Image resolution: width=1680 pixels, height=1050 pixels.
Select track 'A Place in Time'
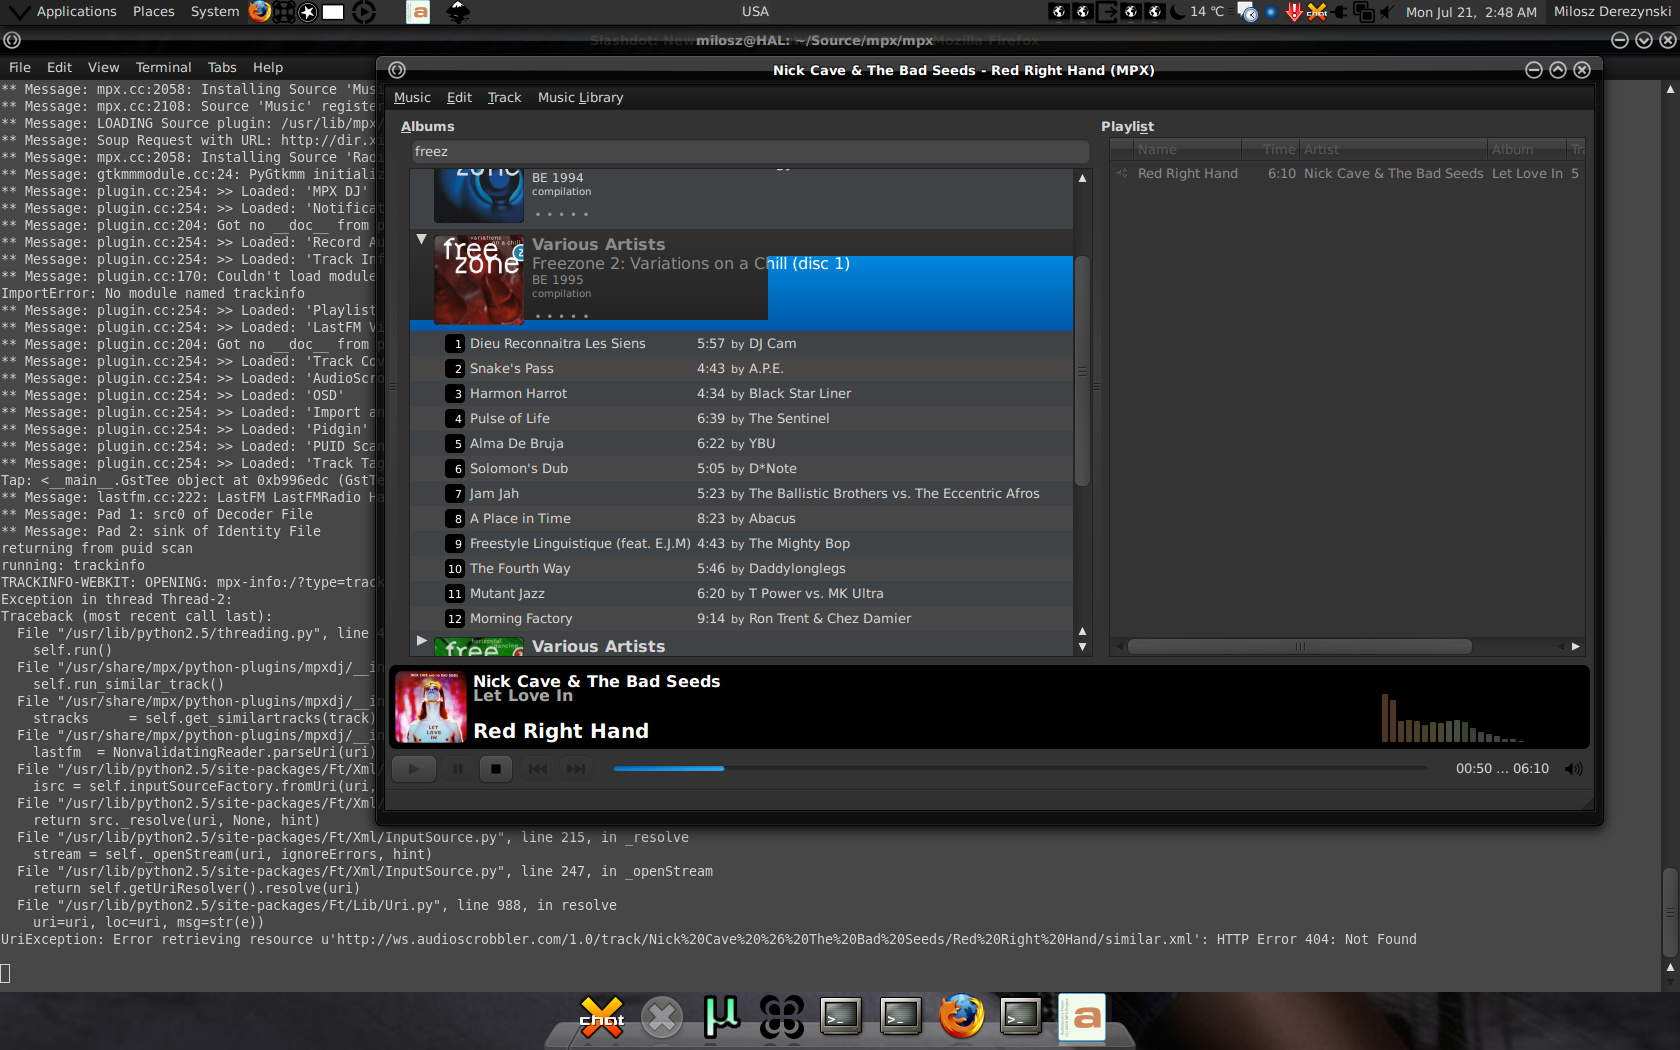[741, 519]
